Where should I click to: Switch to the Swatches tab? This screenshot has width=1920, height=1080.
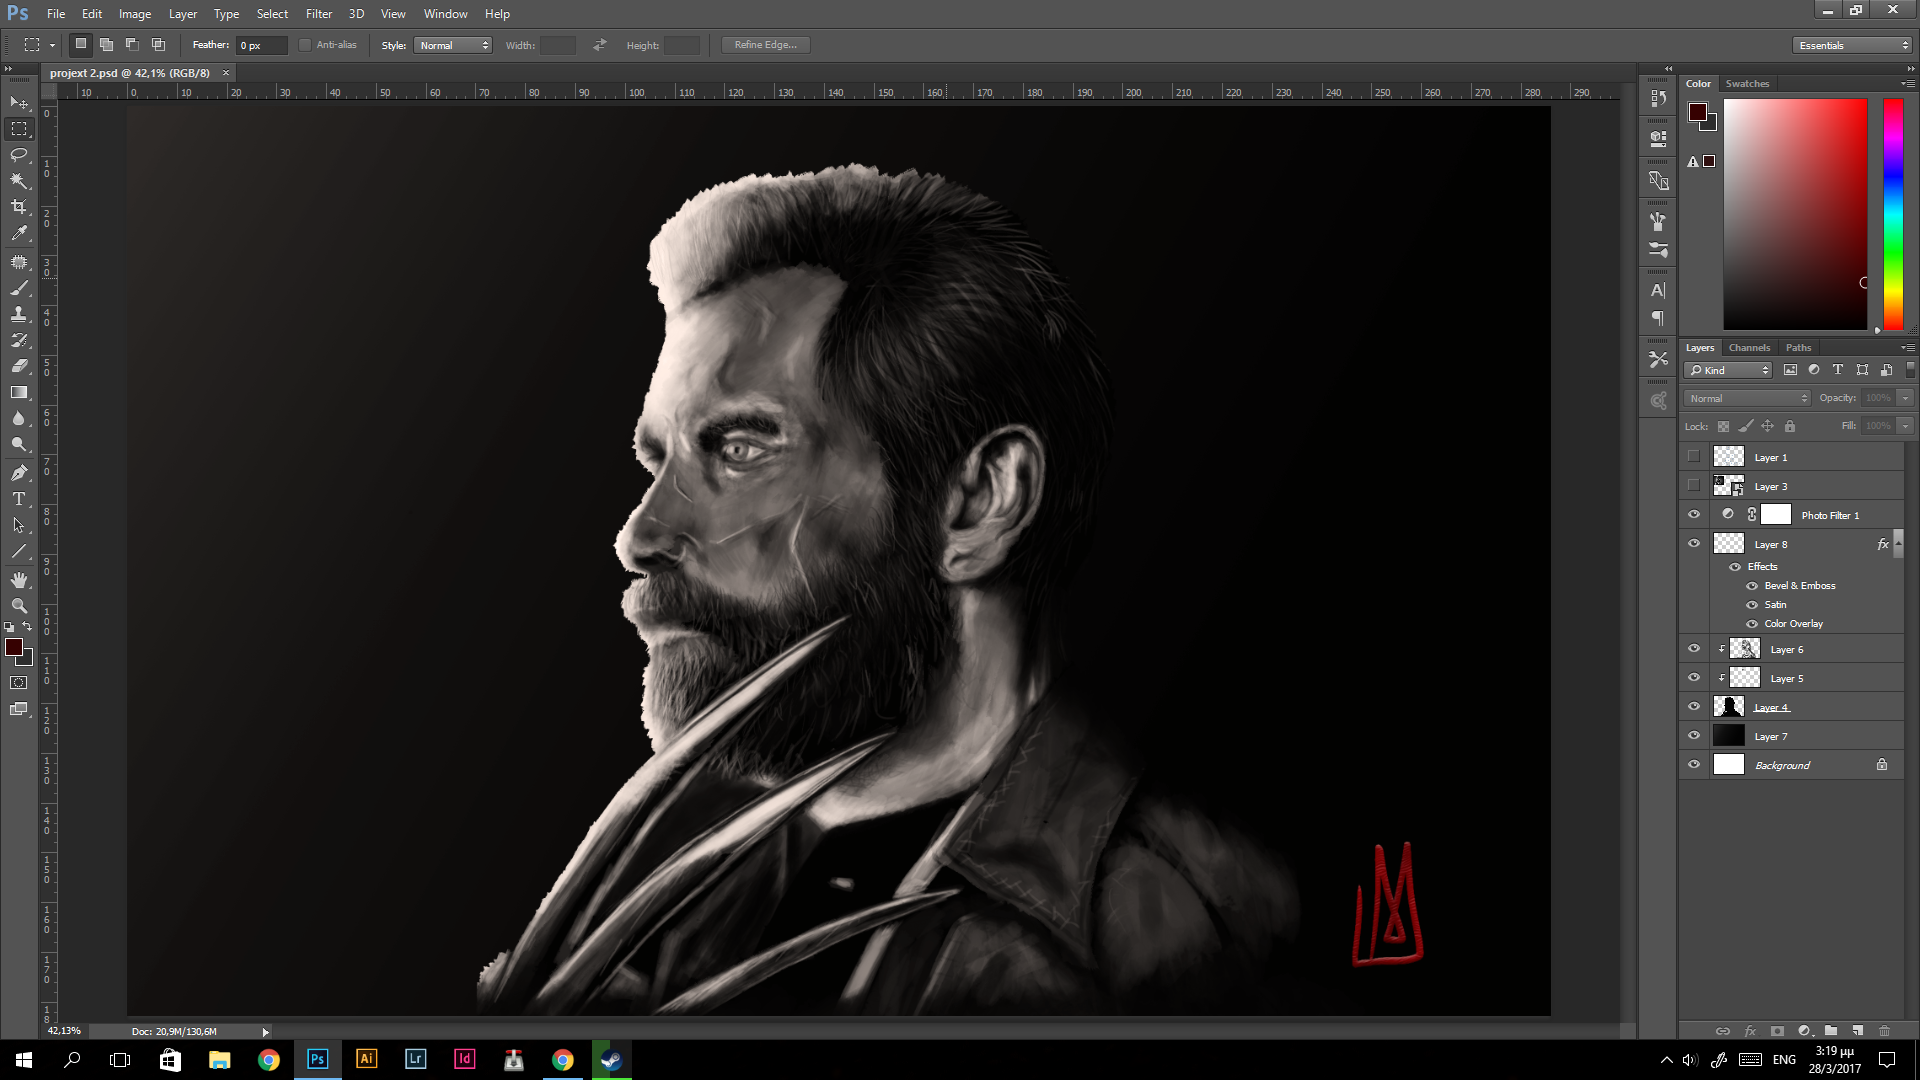click(x=1747, y=84)
